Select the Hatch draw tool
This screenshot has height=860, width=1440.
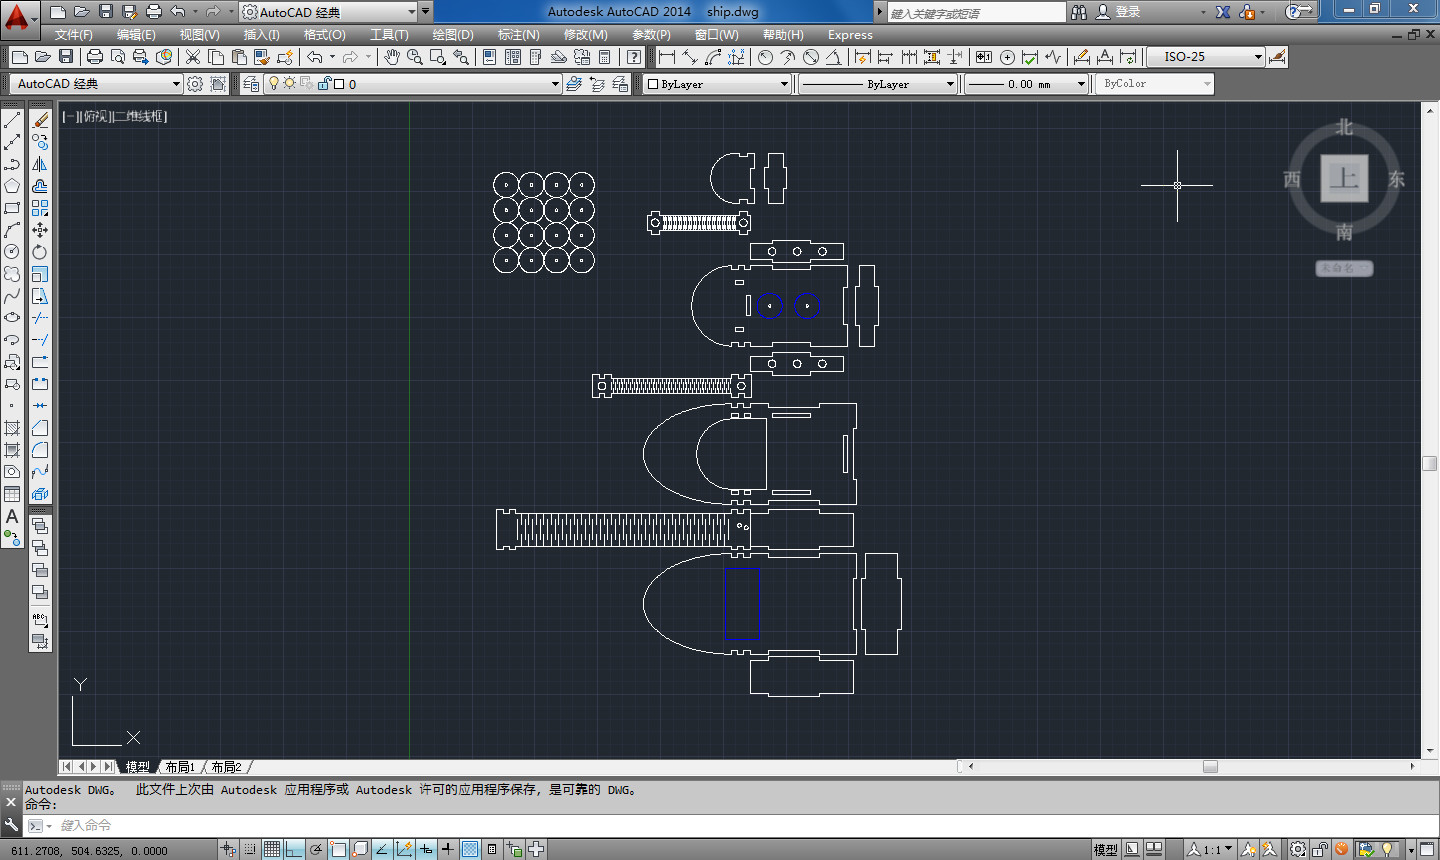pyautogui.click(x=12, y=428)
